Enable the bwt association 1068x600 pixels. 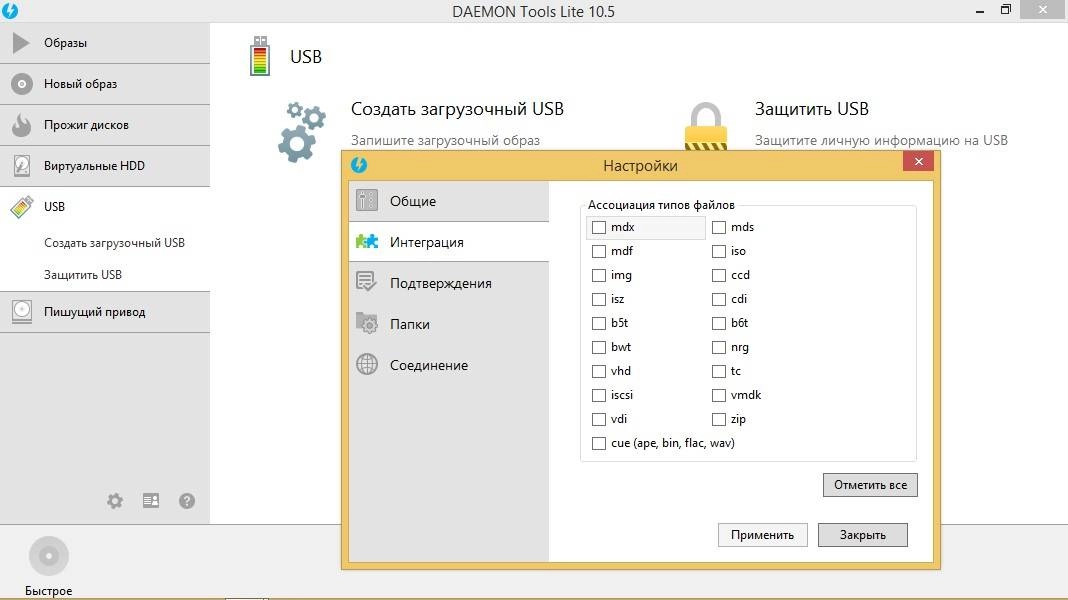(599, 347)
